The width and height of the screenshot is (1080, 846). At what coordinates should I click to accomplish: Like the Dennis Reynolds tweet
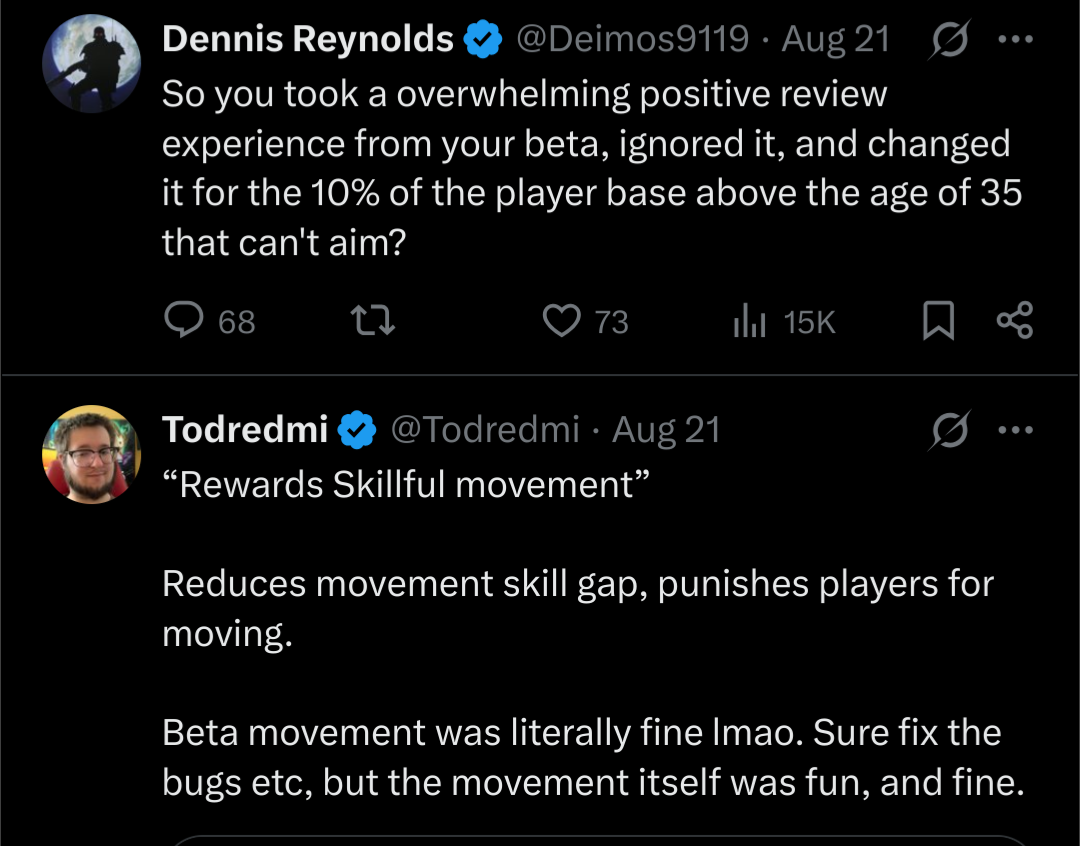click(x=562, y=321)
